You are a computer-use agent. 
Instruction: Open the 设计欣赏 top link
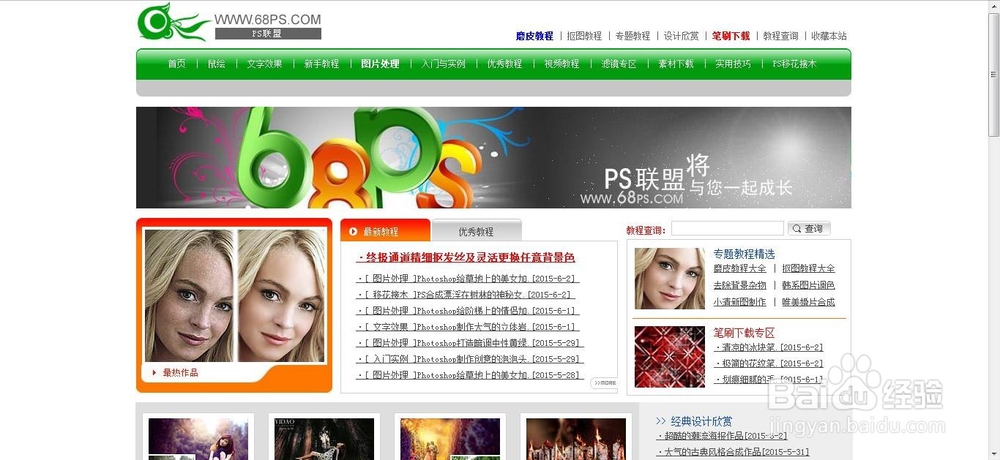point(681,36)
